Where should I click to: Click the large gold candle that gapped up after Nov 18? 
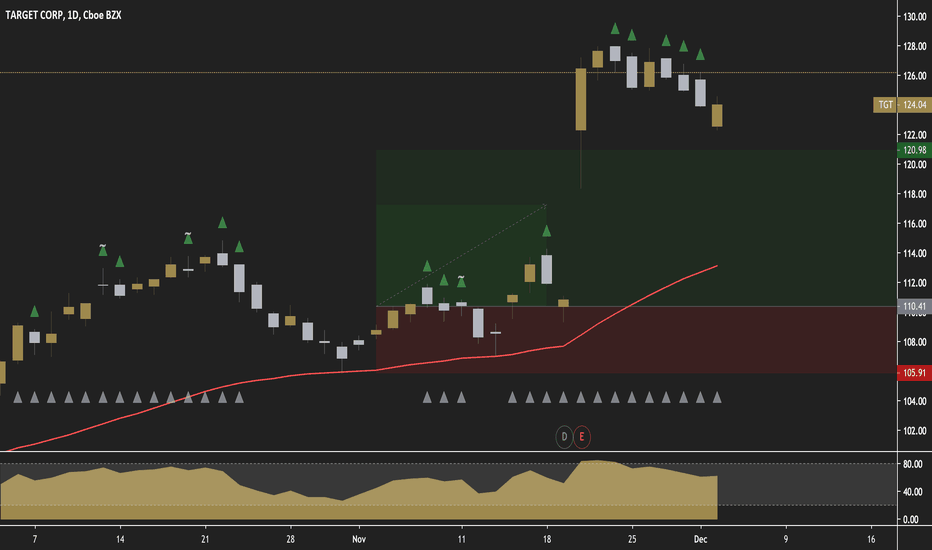[x=581, y=99]
